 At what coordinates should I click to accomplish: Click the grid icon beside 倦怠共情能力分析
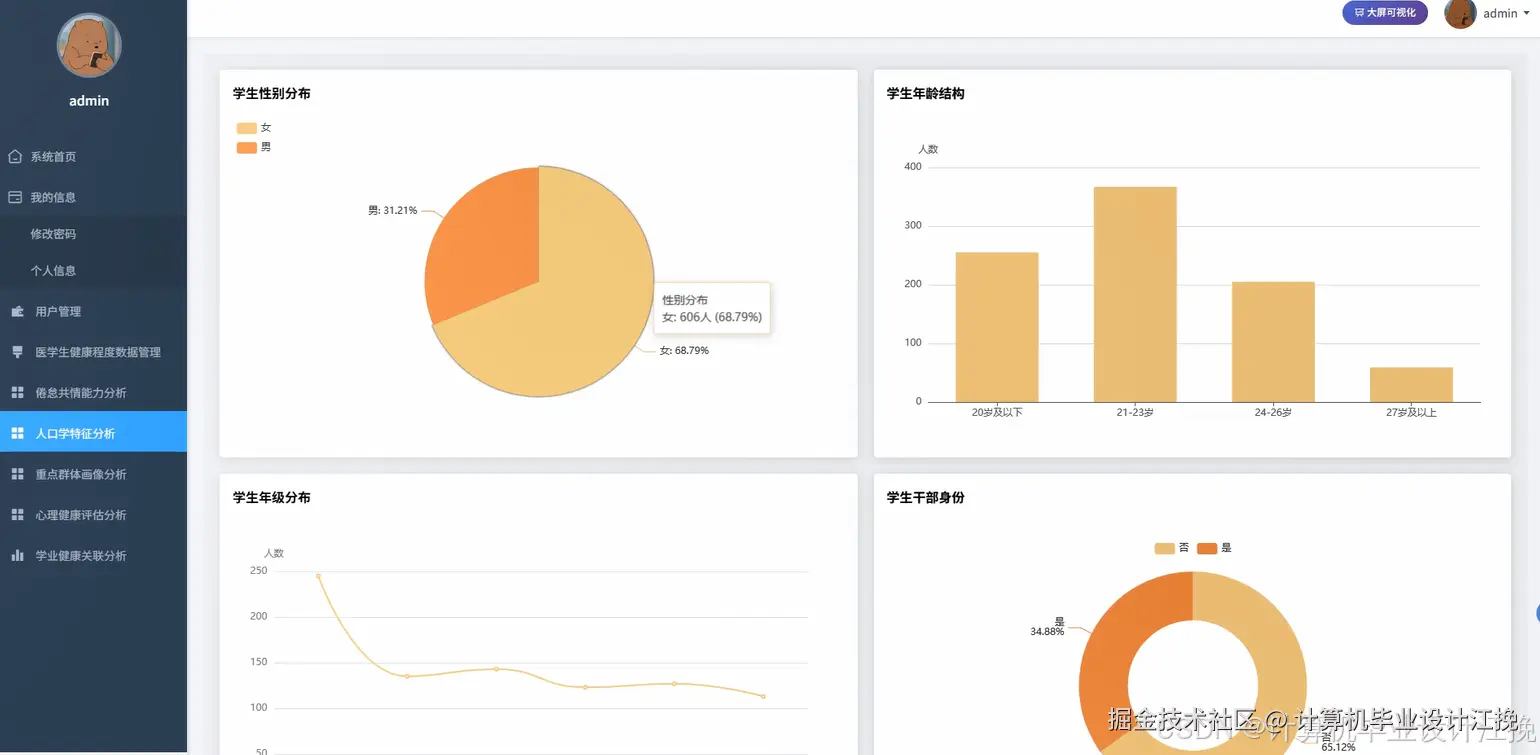[x=17, y=393]
